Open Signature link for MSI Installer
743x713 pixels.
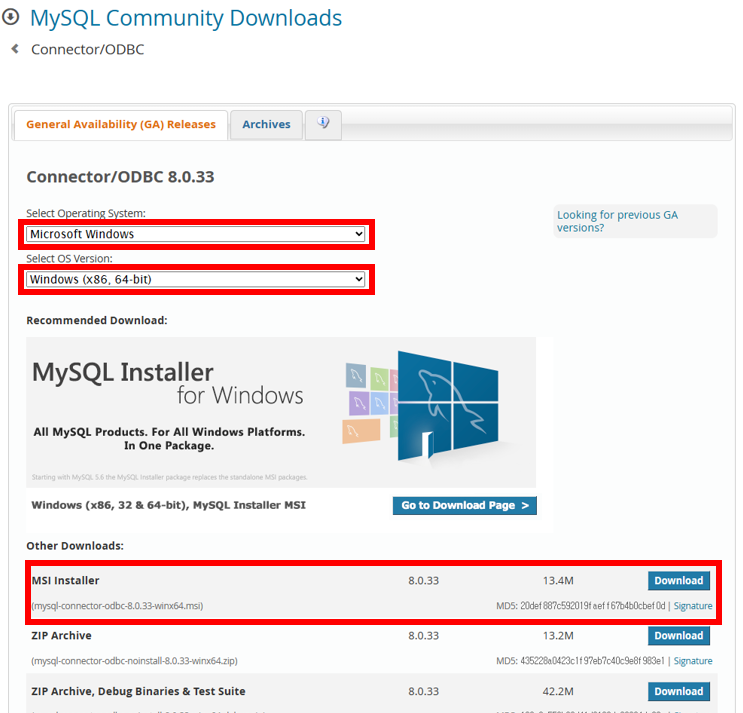[x=693, y=606]
